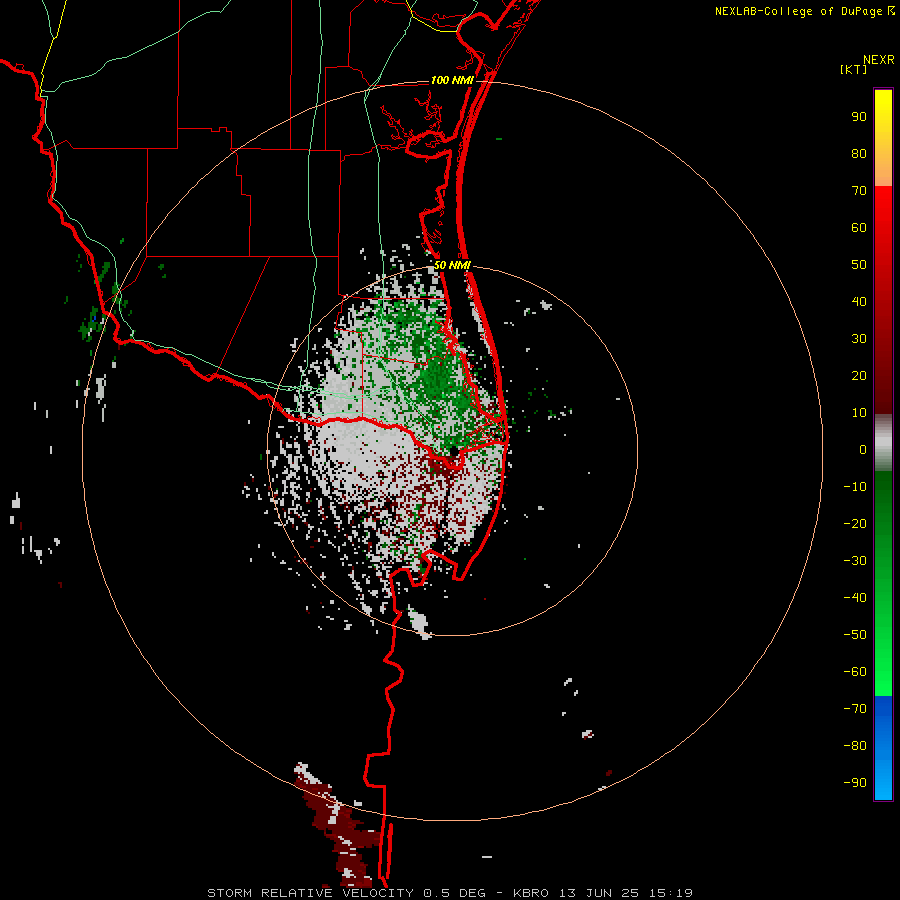Pick the gray zero-velocity color bar segment
Screen dimensions: 900x900
[x=883, y=442]
